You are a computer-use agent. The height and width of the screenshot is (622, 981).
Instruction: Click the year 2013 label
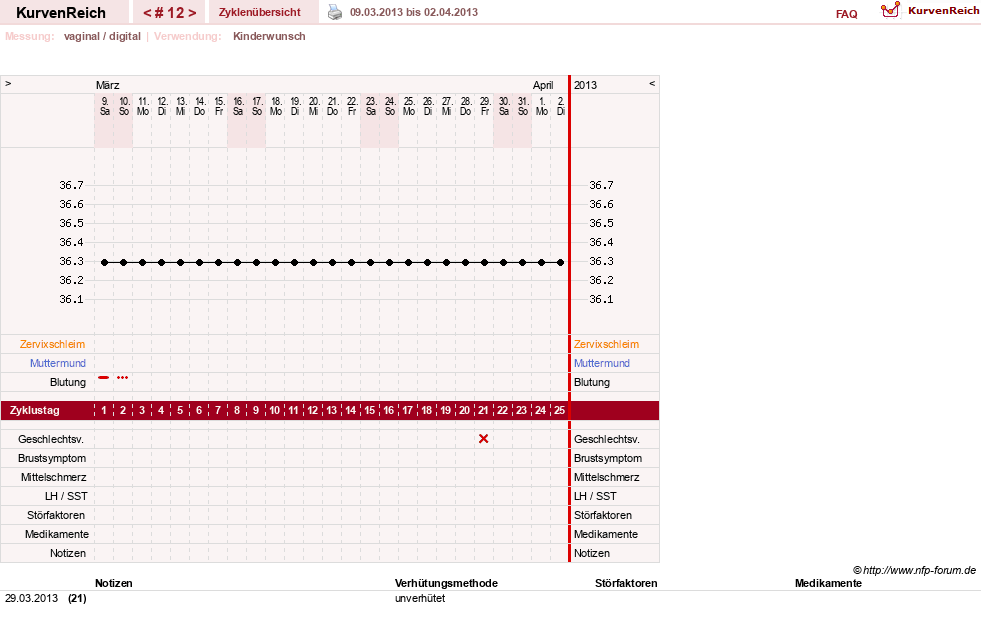pos(586,85)
